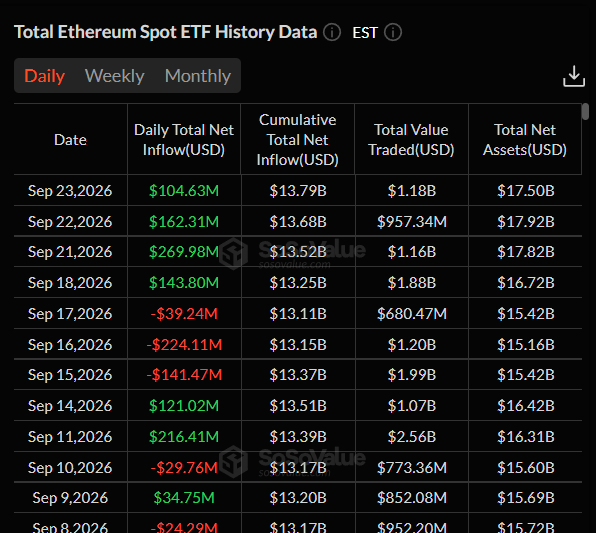Click the Total Value Traded header
596x533 pixels.
coord(411,140)
